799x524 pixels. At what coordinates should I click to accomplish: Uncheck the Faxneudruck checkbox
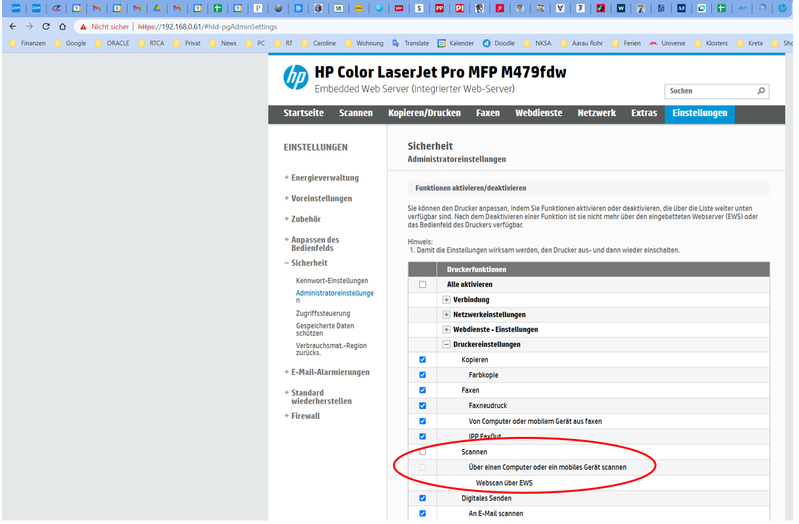point(422,406)
